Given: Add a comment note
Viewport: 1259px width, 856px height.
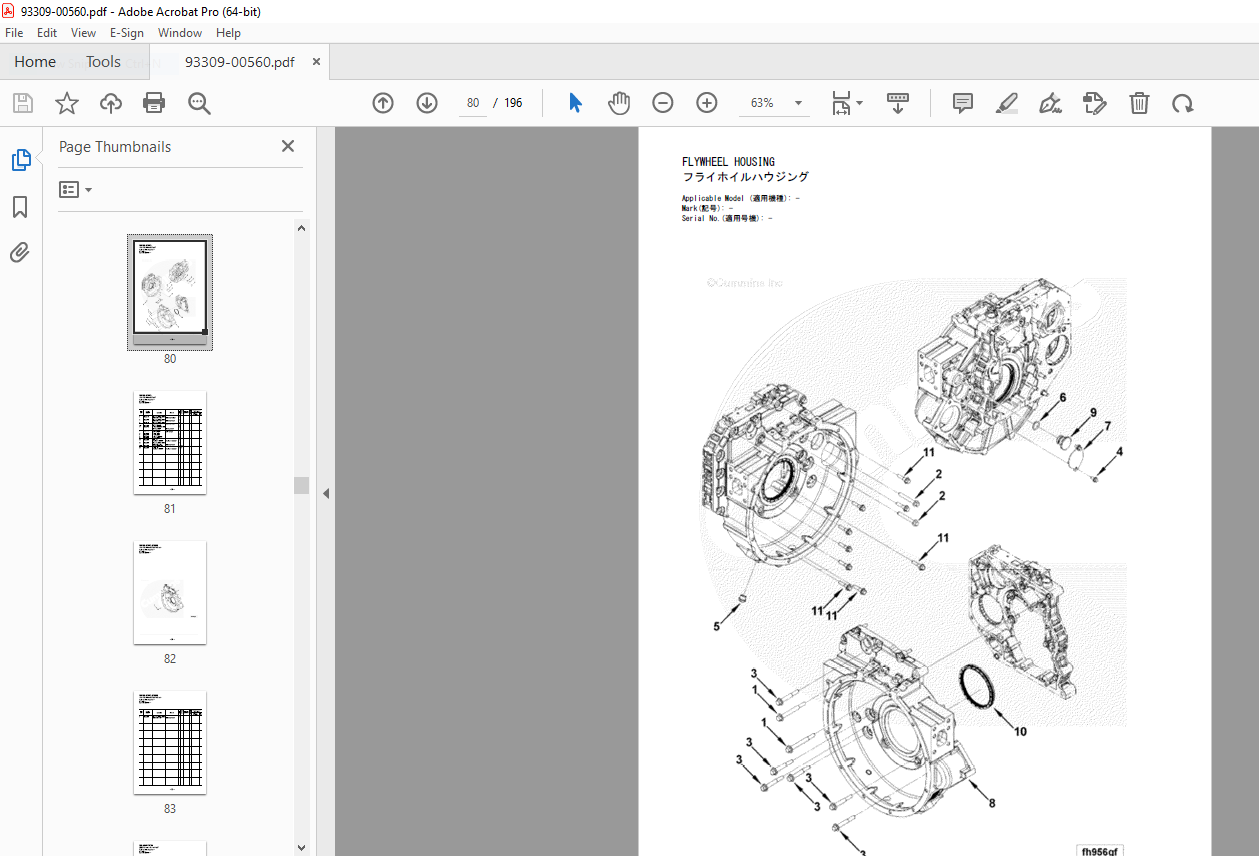Looking at the screenshot, I should (x=963, y=103).
